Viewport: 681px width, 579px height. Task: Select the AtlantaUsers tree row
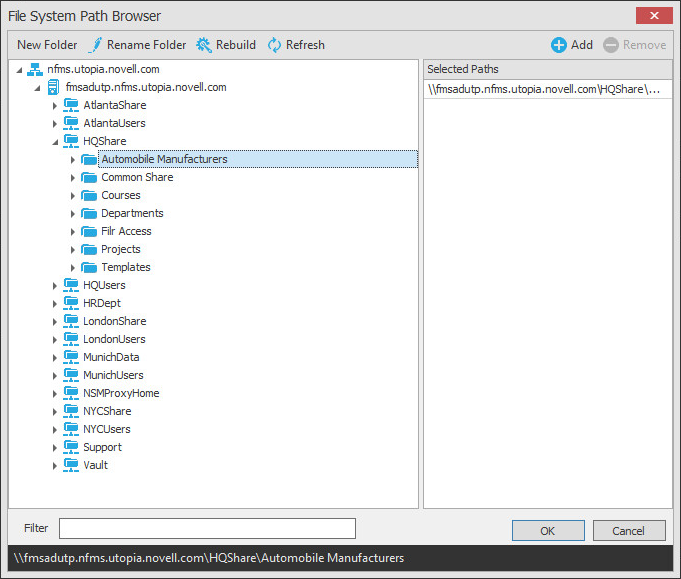click(x=114, y=123)
